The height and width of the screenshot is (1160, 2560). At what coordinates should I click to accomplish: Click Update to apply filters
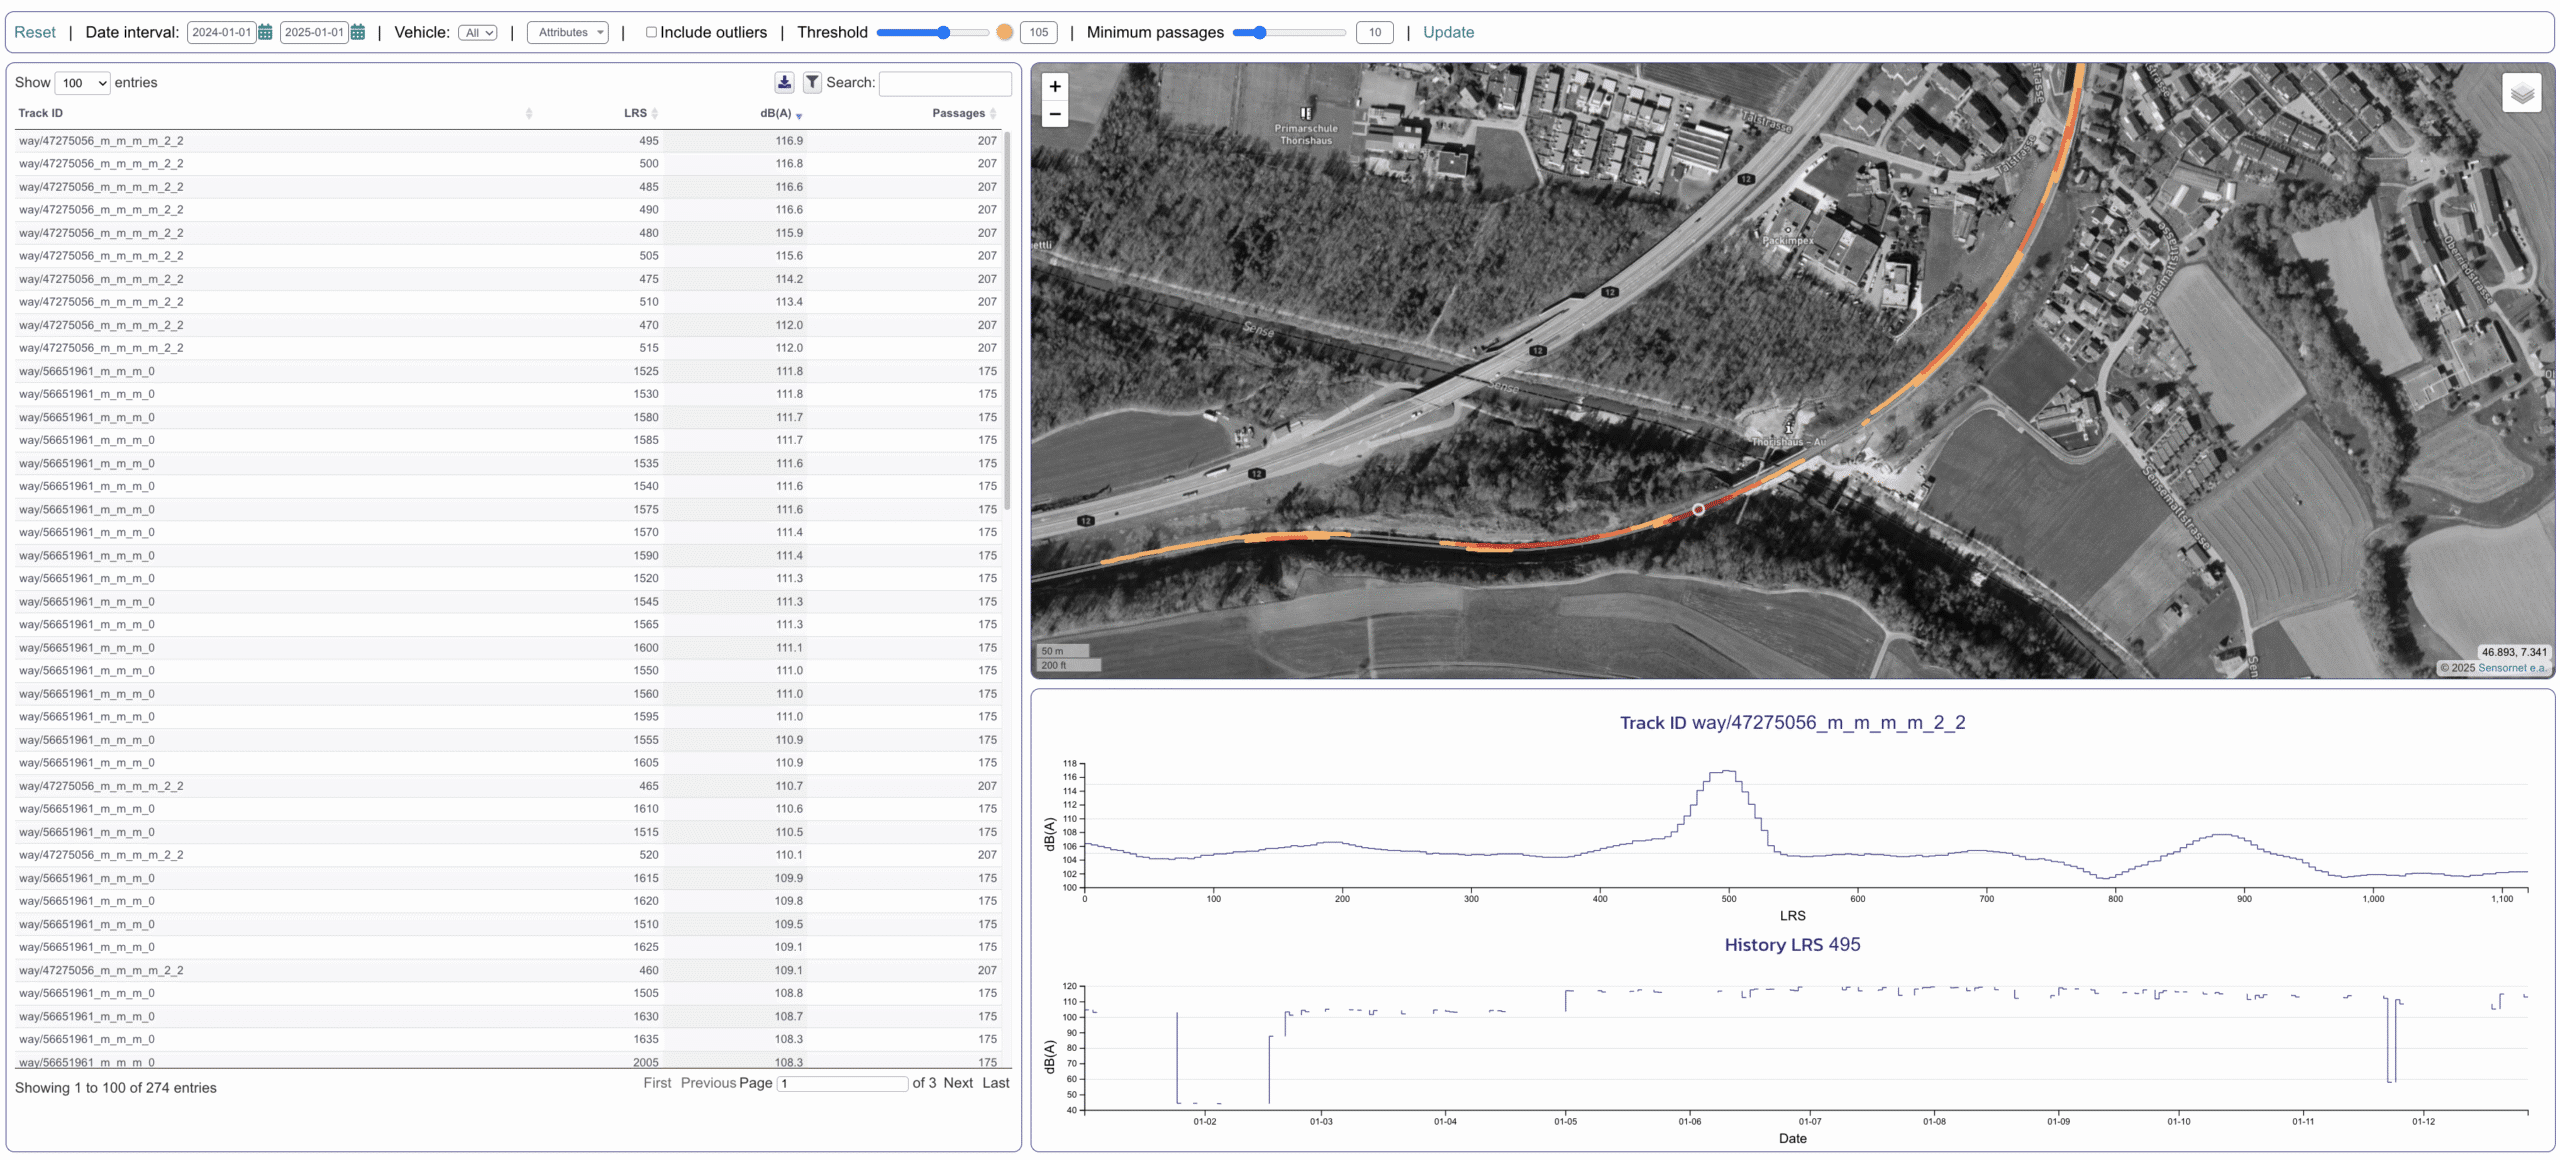pyautogui.click(x=1448, y=32)
